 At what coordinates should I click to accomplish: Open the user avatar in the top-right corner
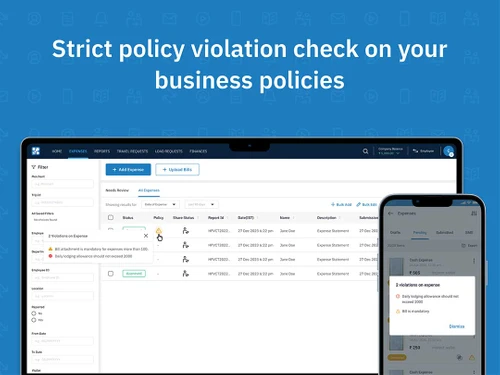pyautogui.click(x=449, y=151)
